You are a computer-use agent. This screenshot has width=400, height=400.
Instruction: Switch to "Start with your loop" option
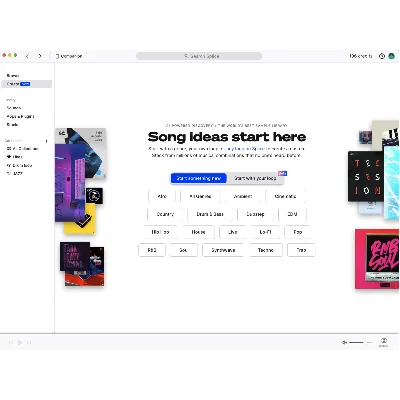click(x=255, y=178)
